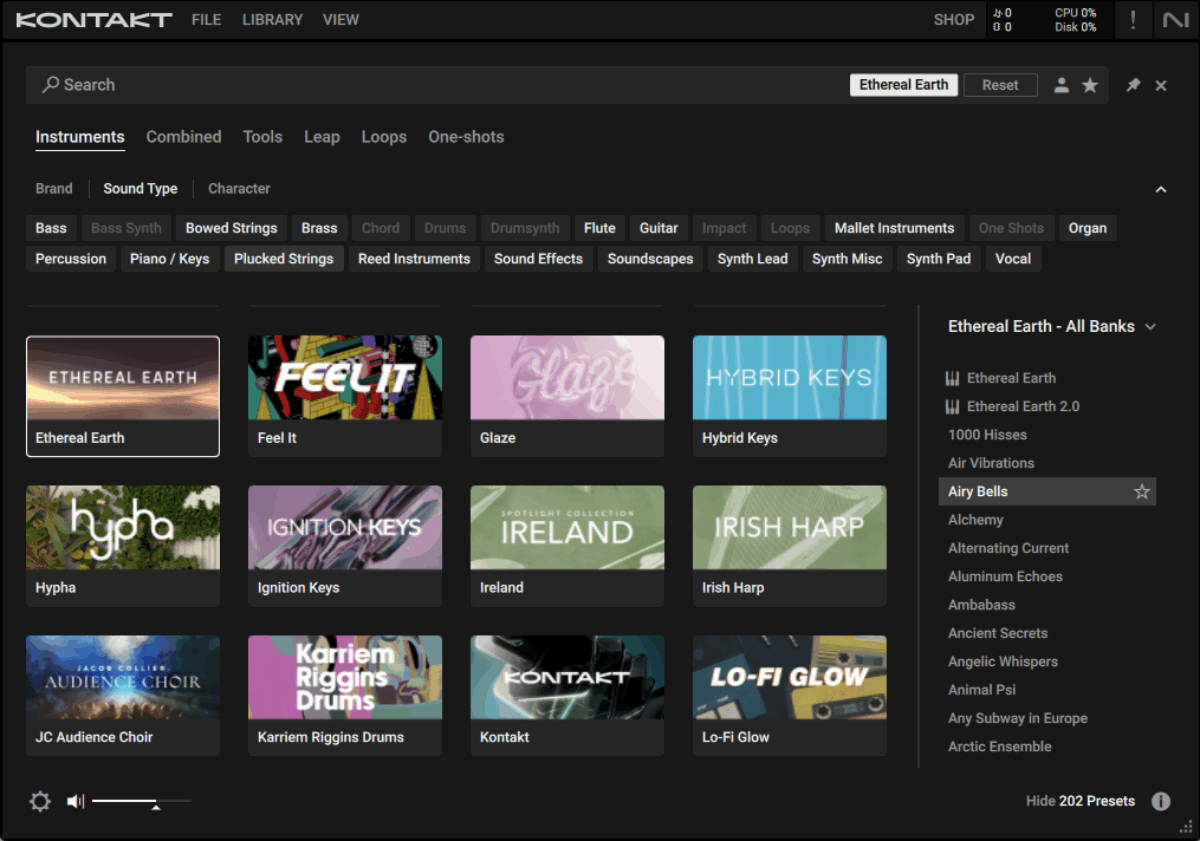Adjust the preview volume slider
The width and height of the screenshot is (1200, 841).
(x=155, y=801)
